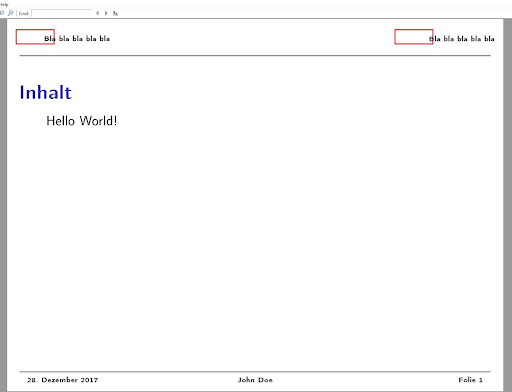Open the Help menu
512x392 pixels.
coord(4,4)
